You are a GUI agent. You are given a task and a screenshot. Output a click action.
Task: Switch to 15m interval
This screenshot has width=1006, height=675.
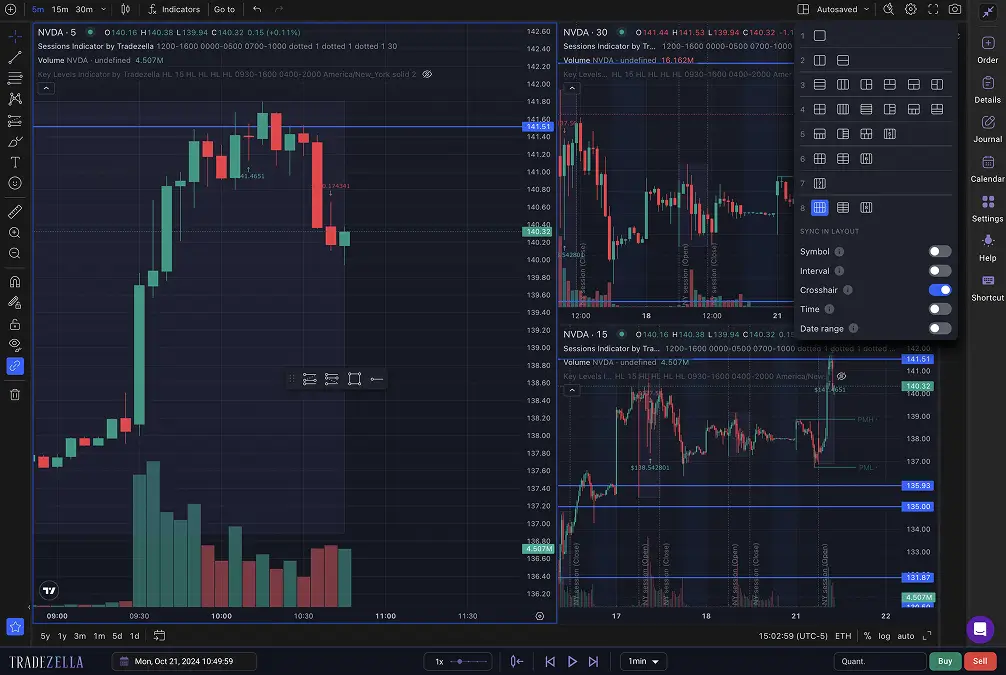click(60, 9)
